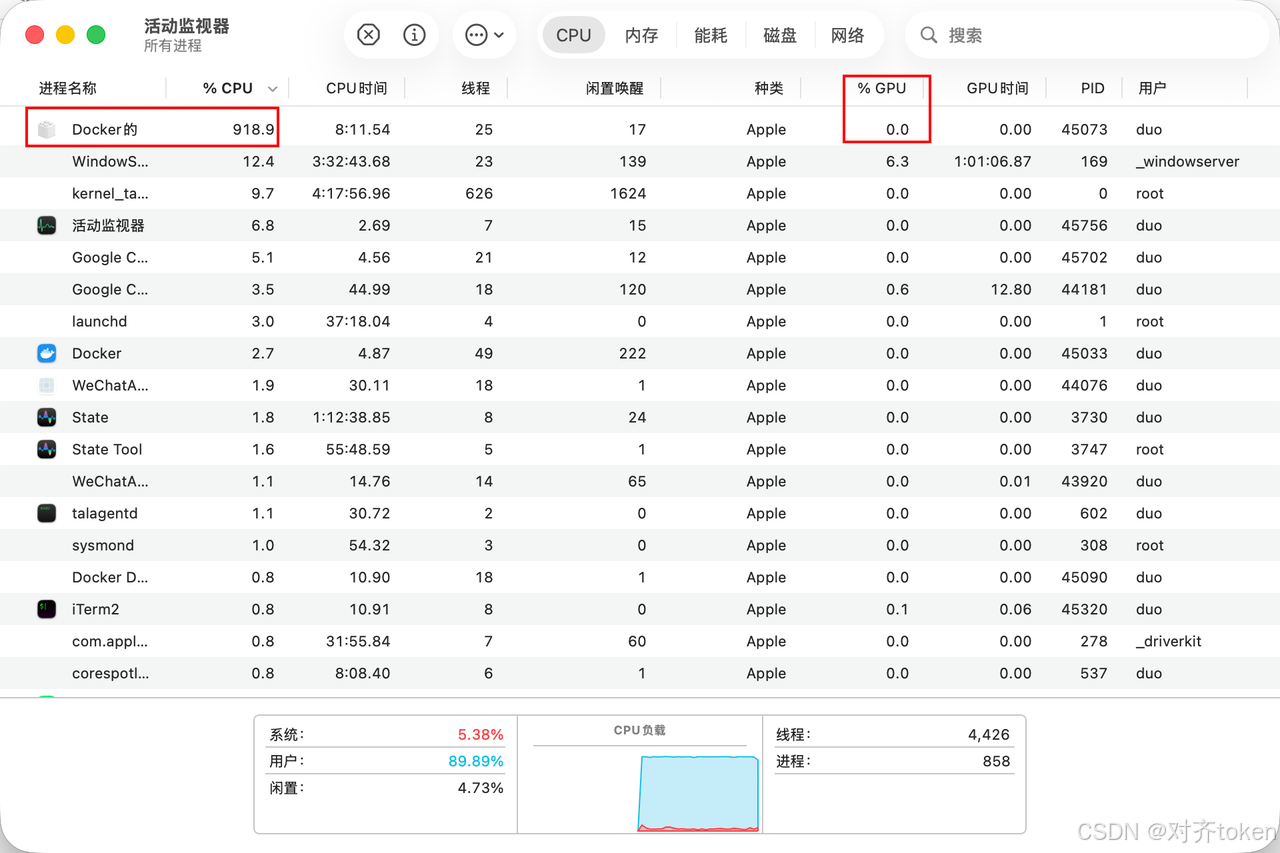Click the stop process X icon
This screenshot has width=1280, height=853.
click(369, 35)
